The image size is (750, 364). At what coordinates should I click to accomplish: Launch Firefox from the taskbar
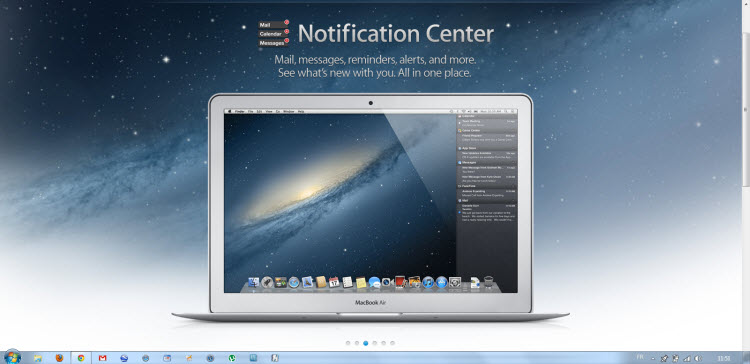click(59, 358)
